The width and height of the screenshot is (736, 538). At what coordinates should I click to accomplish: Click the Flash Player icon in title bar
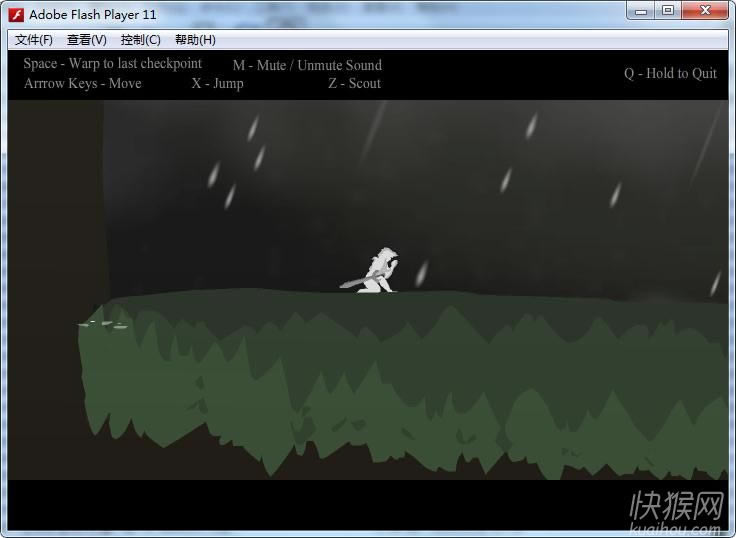point(16,14)
